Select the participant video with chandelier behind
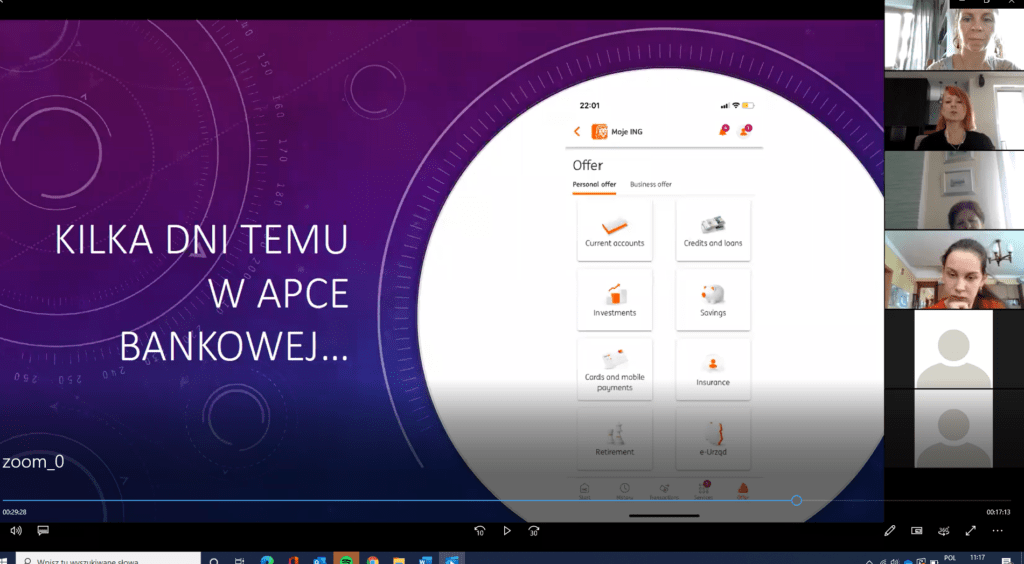Screen dimensions: 1024x564 [x=954, y=270]
